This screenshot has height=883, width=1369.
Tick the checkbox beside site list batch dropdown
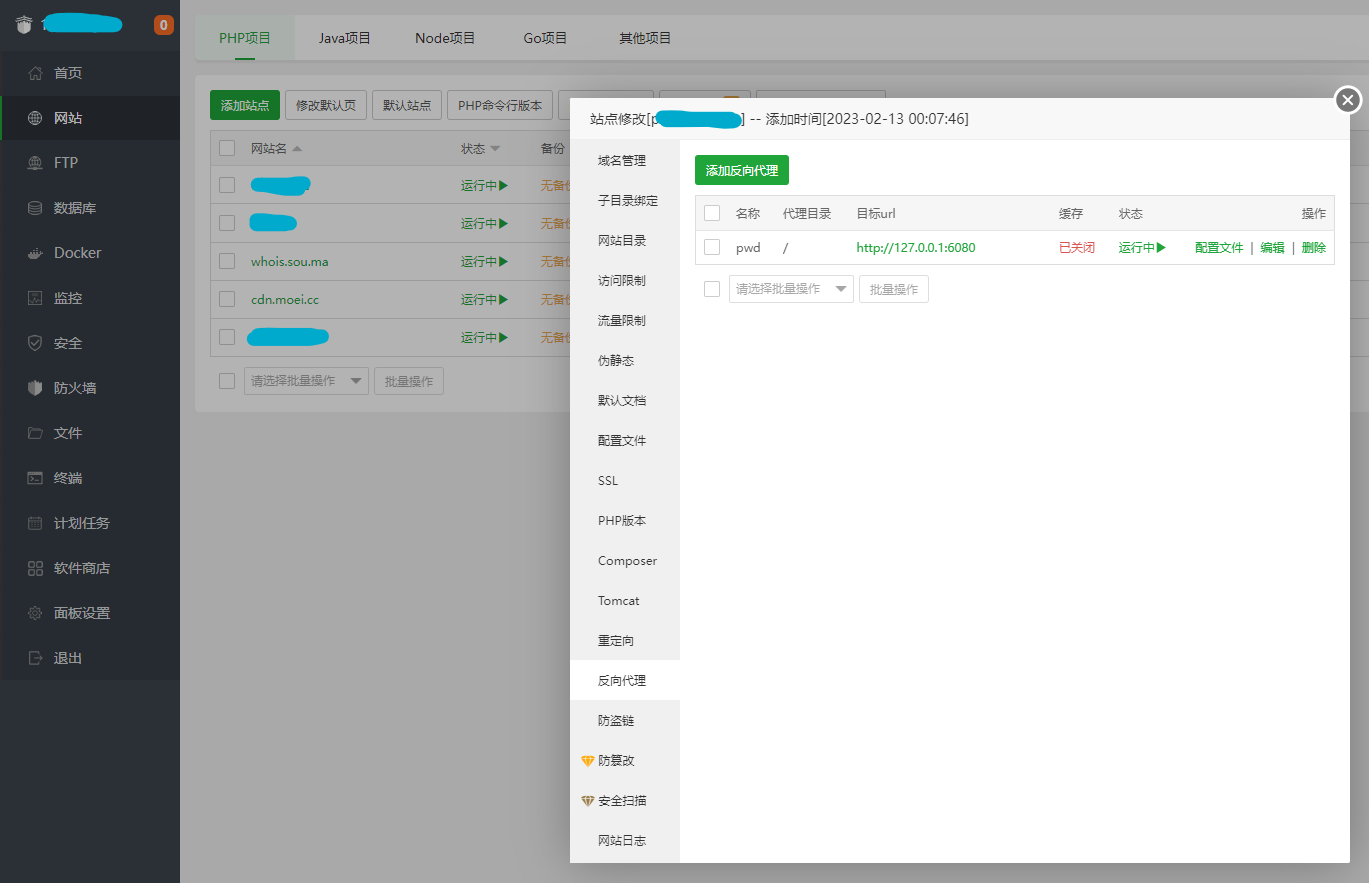(227, 381)
